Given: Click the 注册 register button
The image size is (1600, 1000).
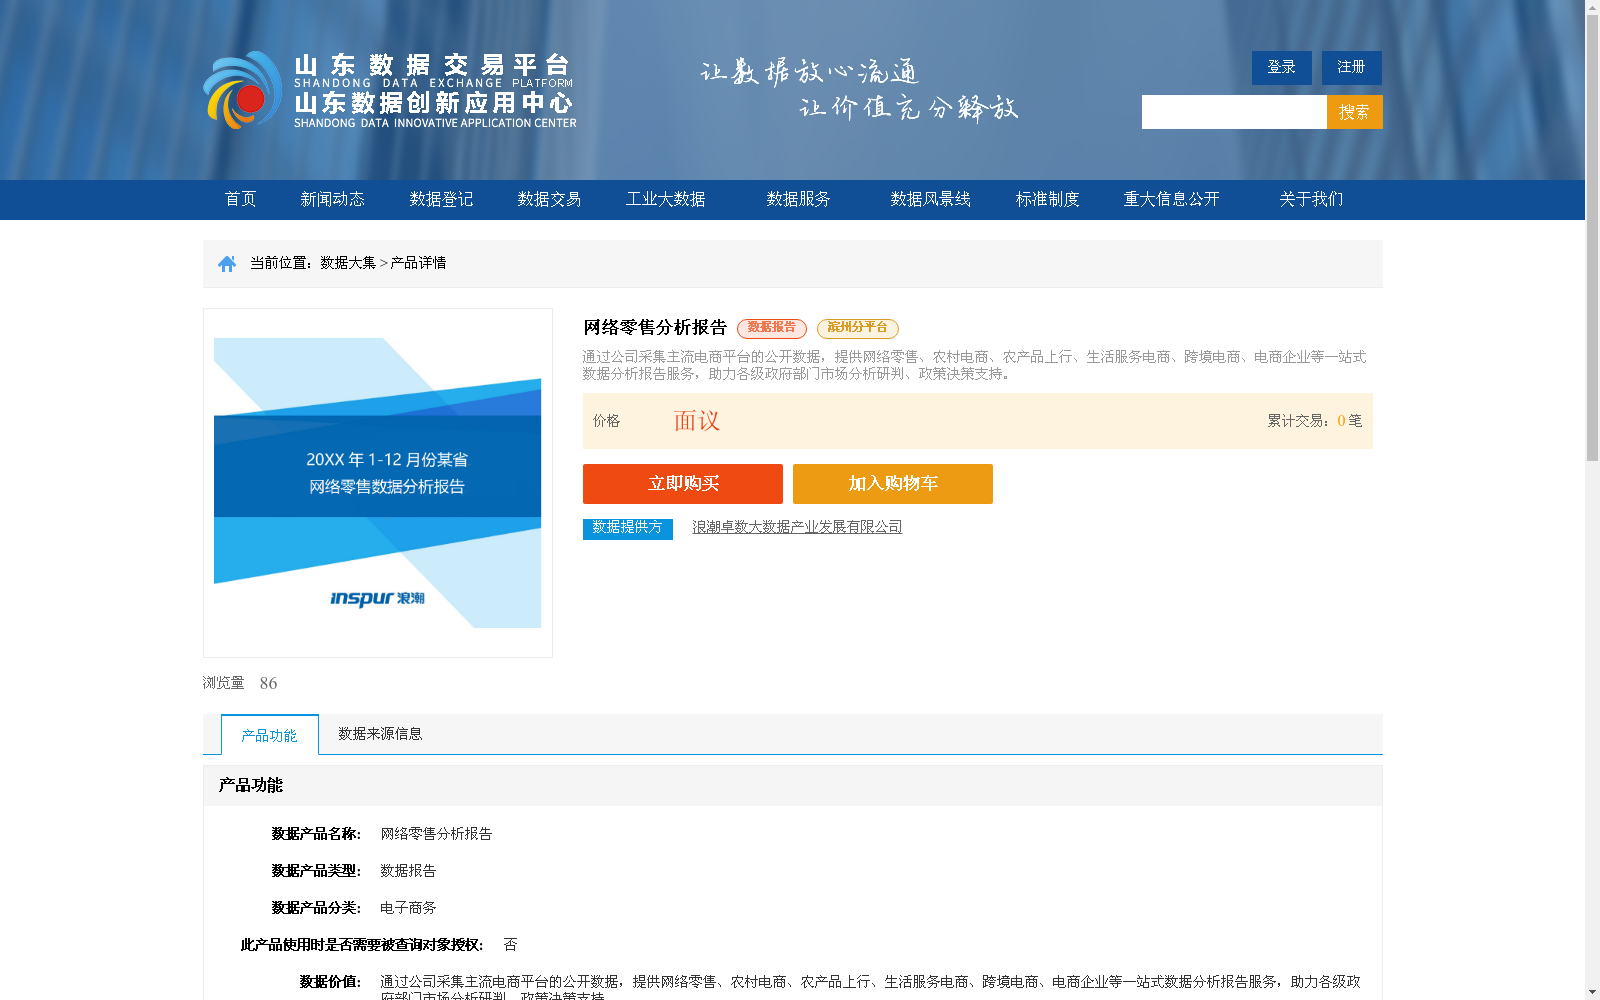Looking at the screenshot, I should pyautogui.click(x=1351, y=67).
